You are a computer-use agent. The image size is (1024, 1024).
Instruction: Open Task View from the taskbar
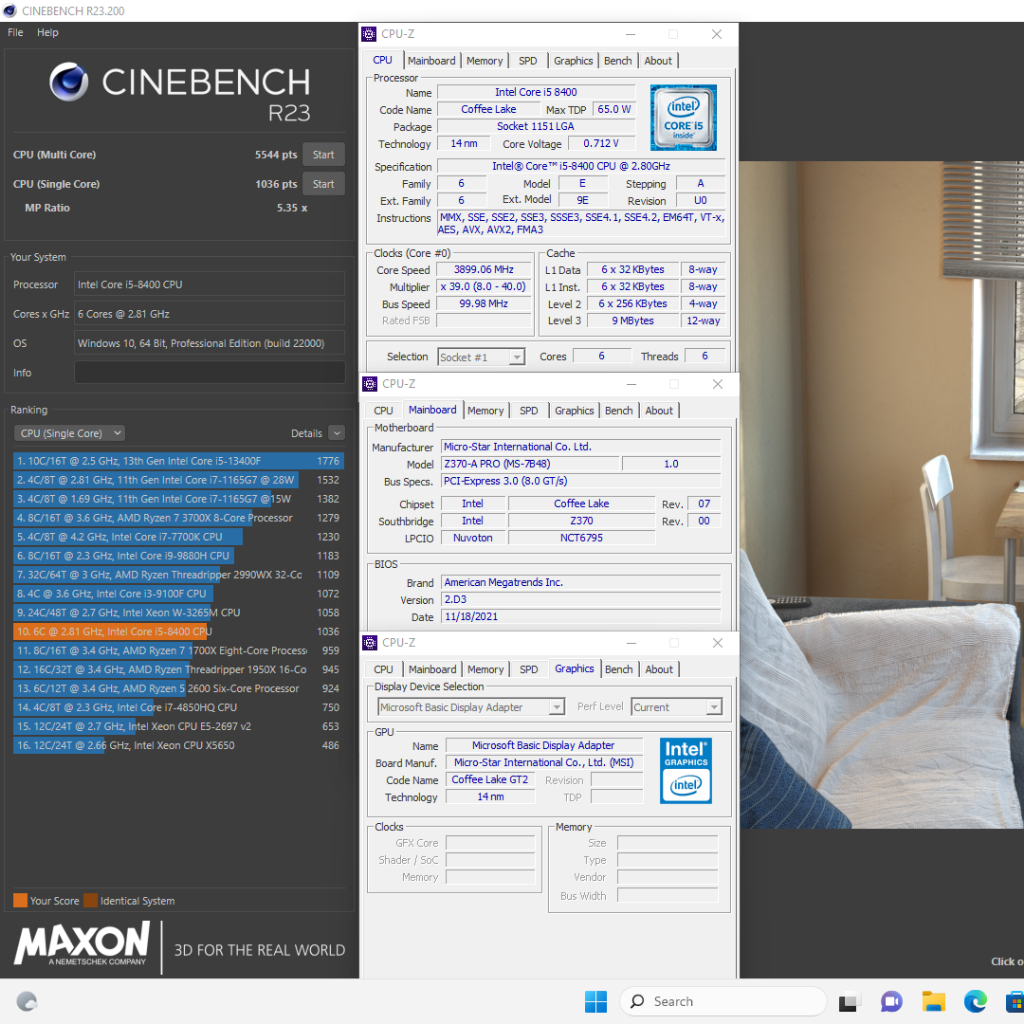849,1001
